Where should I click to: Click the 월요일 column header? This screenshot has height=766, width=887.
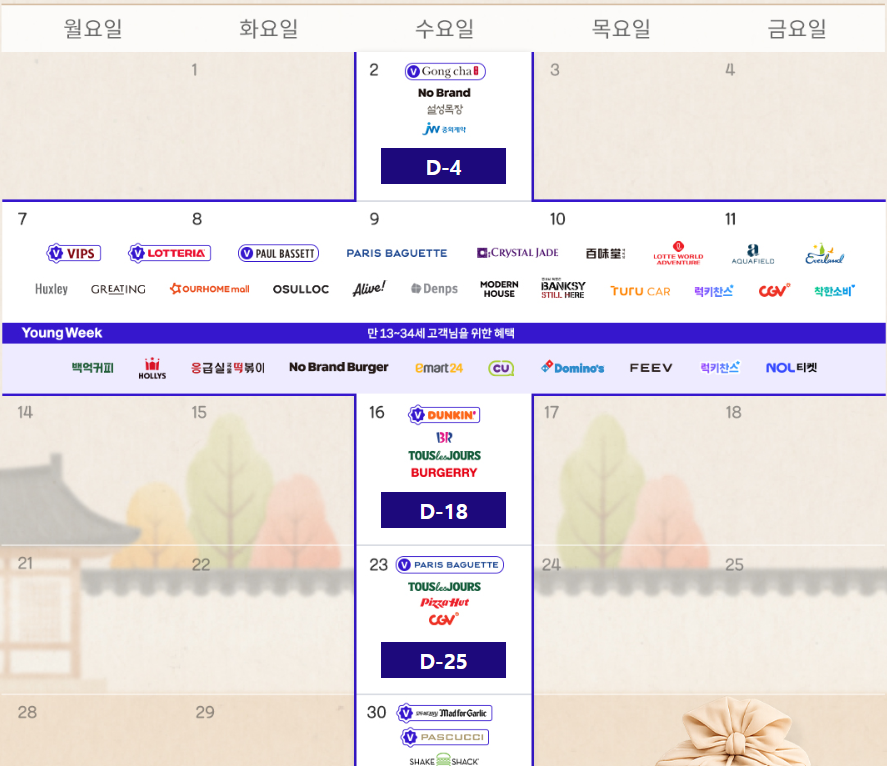click(93, 28)
